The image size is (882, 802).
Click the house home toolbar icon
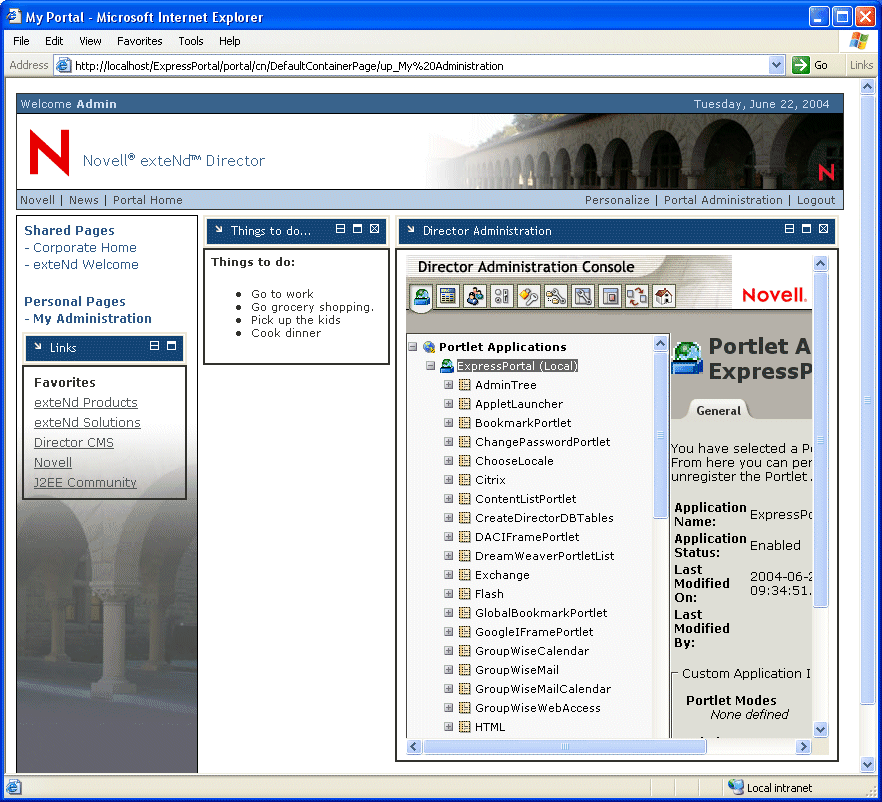[x=664, y=296]
